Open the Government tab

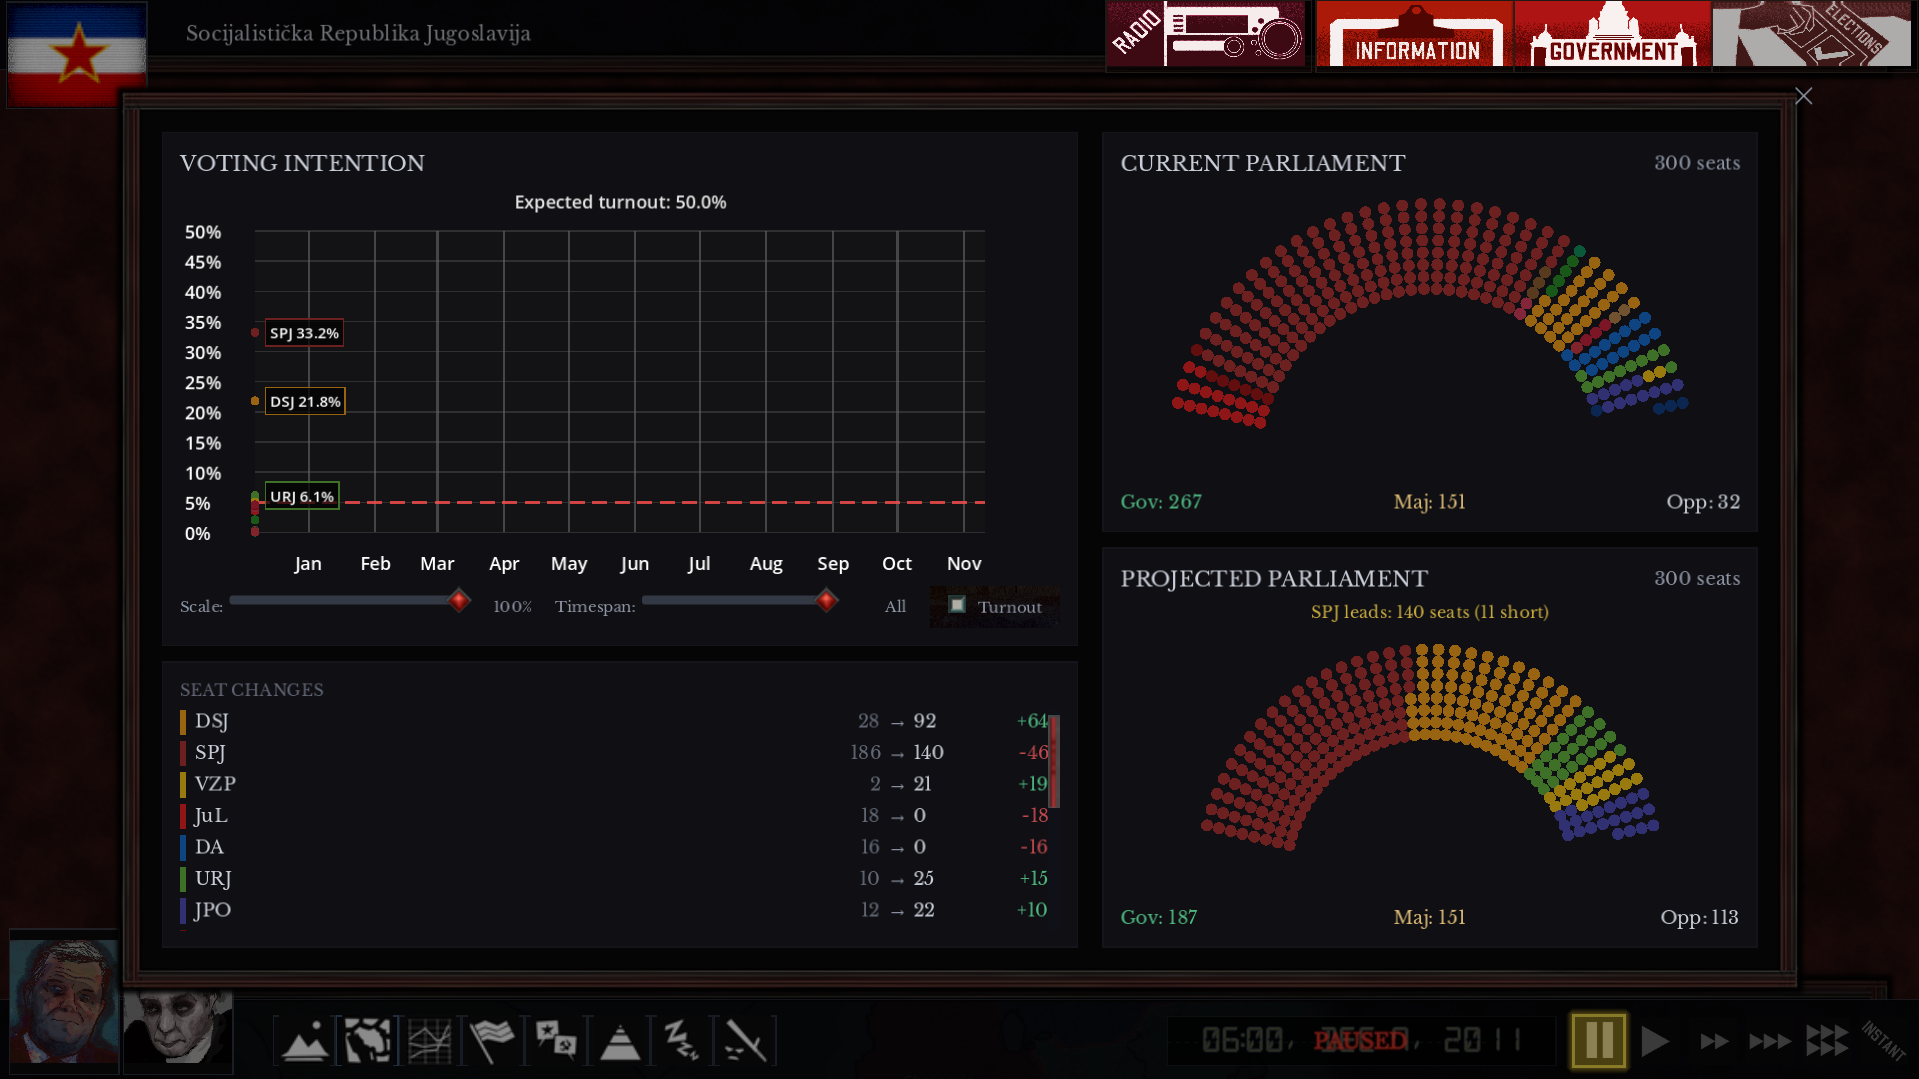[x=1612, y=34]
